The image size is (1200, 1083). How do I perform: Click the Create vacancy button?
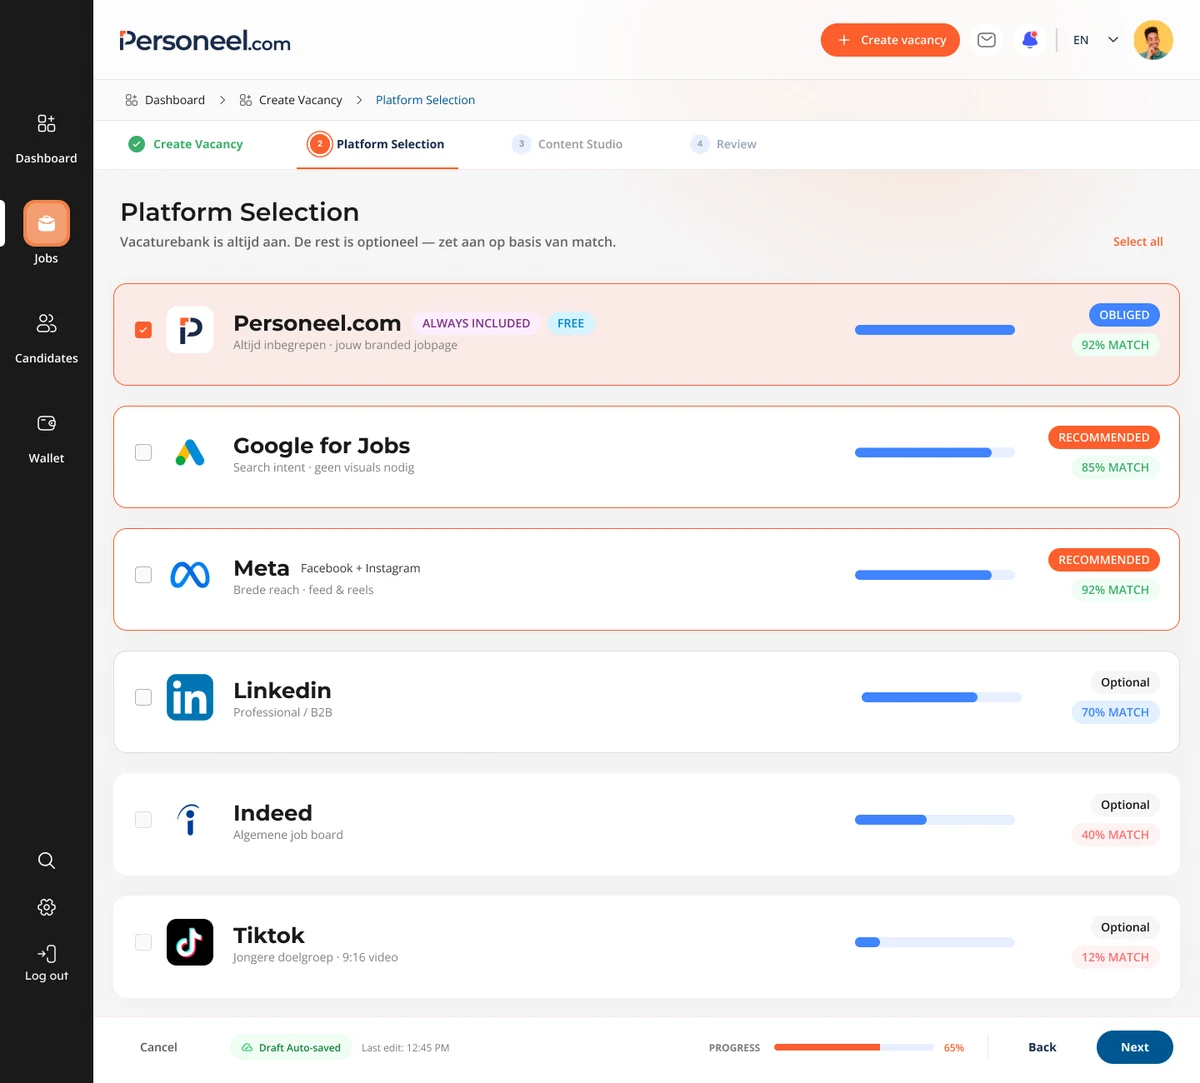coord(890,40)
